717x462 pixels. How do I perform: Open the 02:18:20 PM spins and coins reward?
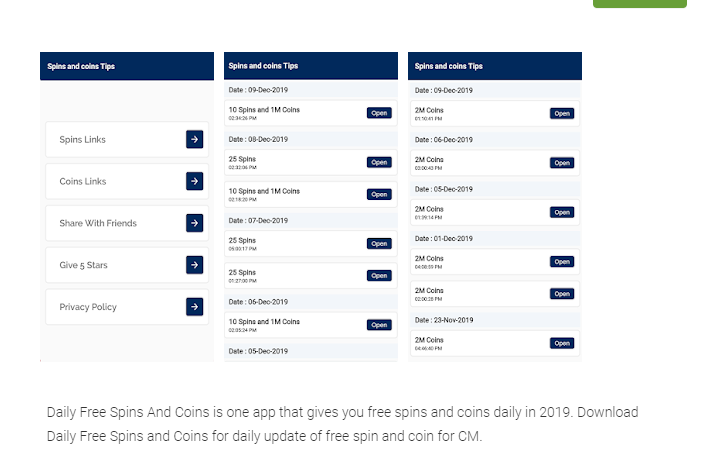point(379,194)
